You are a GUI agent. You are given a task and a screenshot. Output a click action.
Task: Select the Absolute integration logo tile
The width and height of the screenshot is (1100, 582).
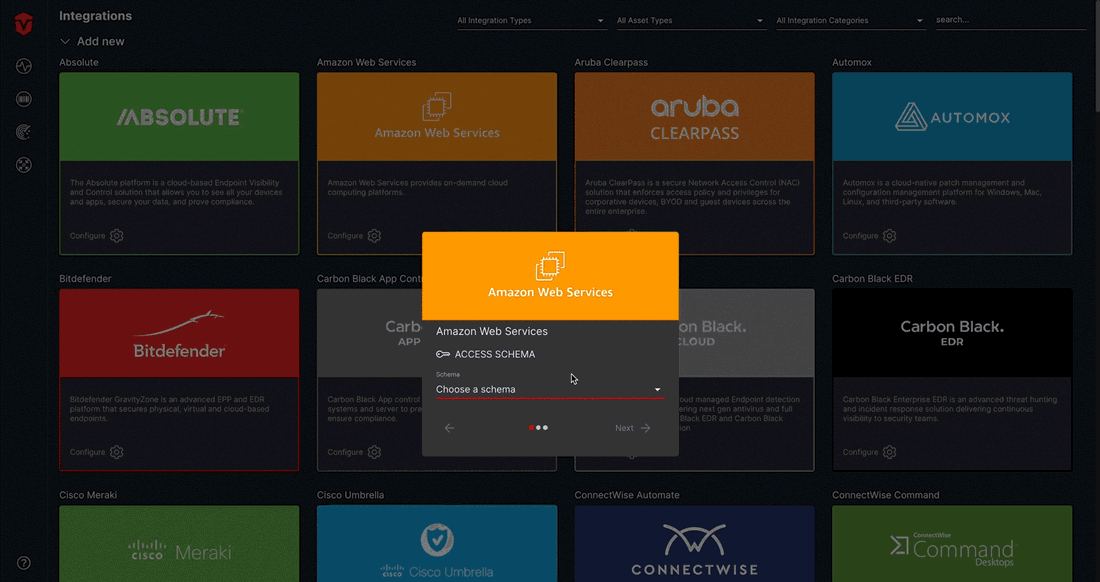pyautogui.click(x=179, y=117)
